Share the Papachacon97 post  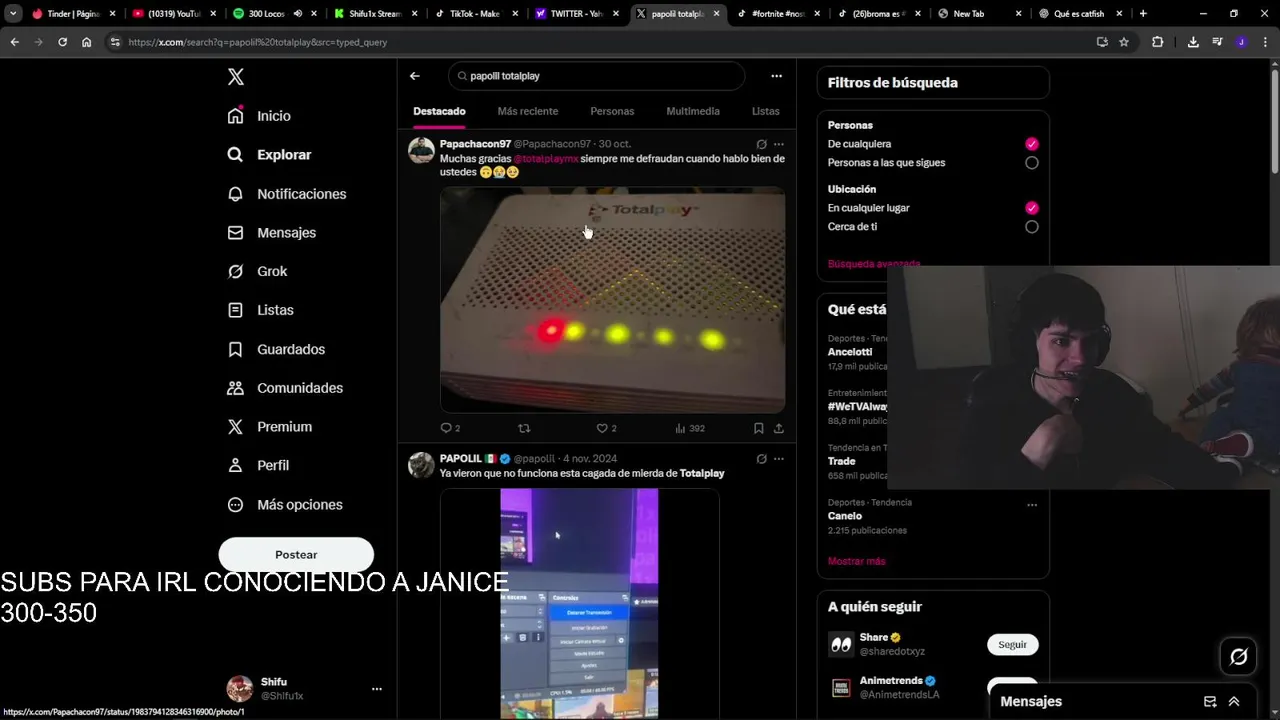779,428
